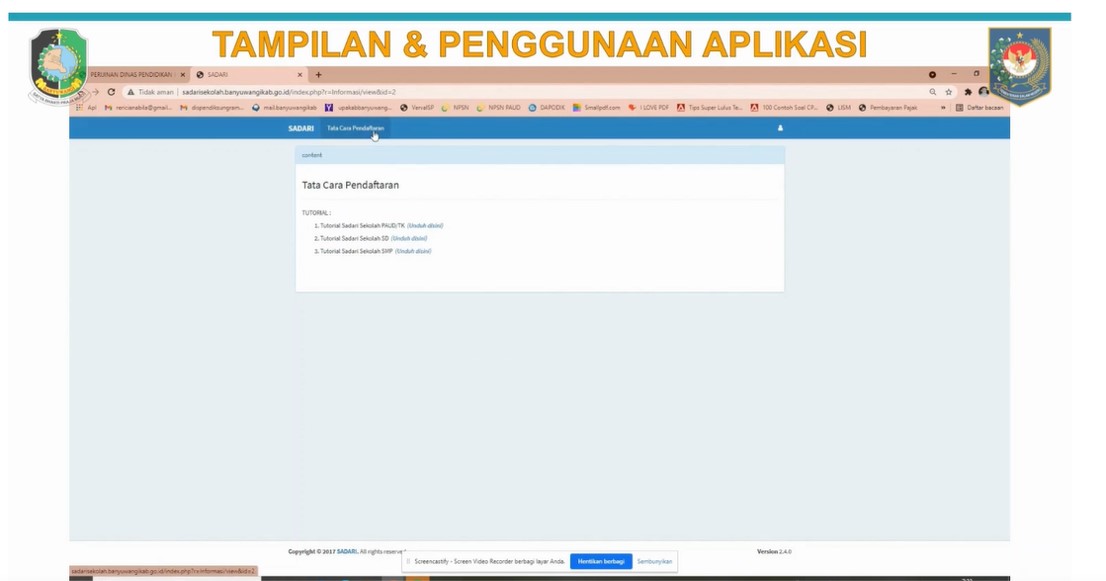This screenshot has width=1106, height=581.
Task: Open the browser extensions puzzle icon
Action: click(967, 92)
